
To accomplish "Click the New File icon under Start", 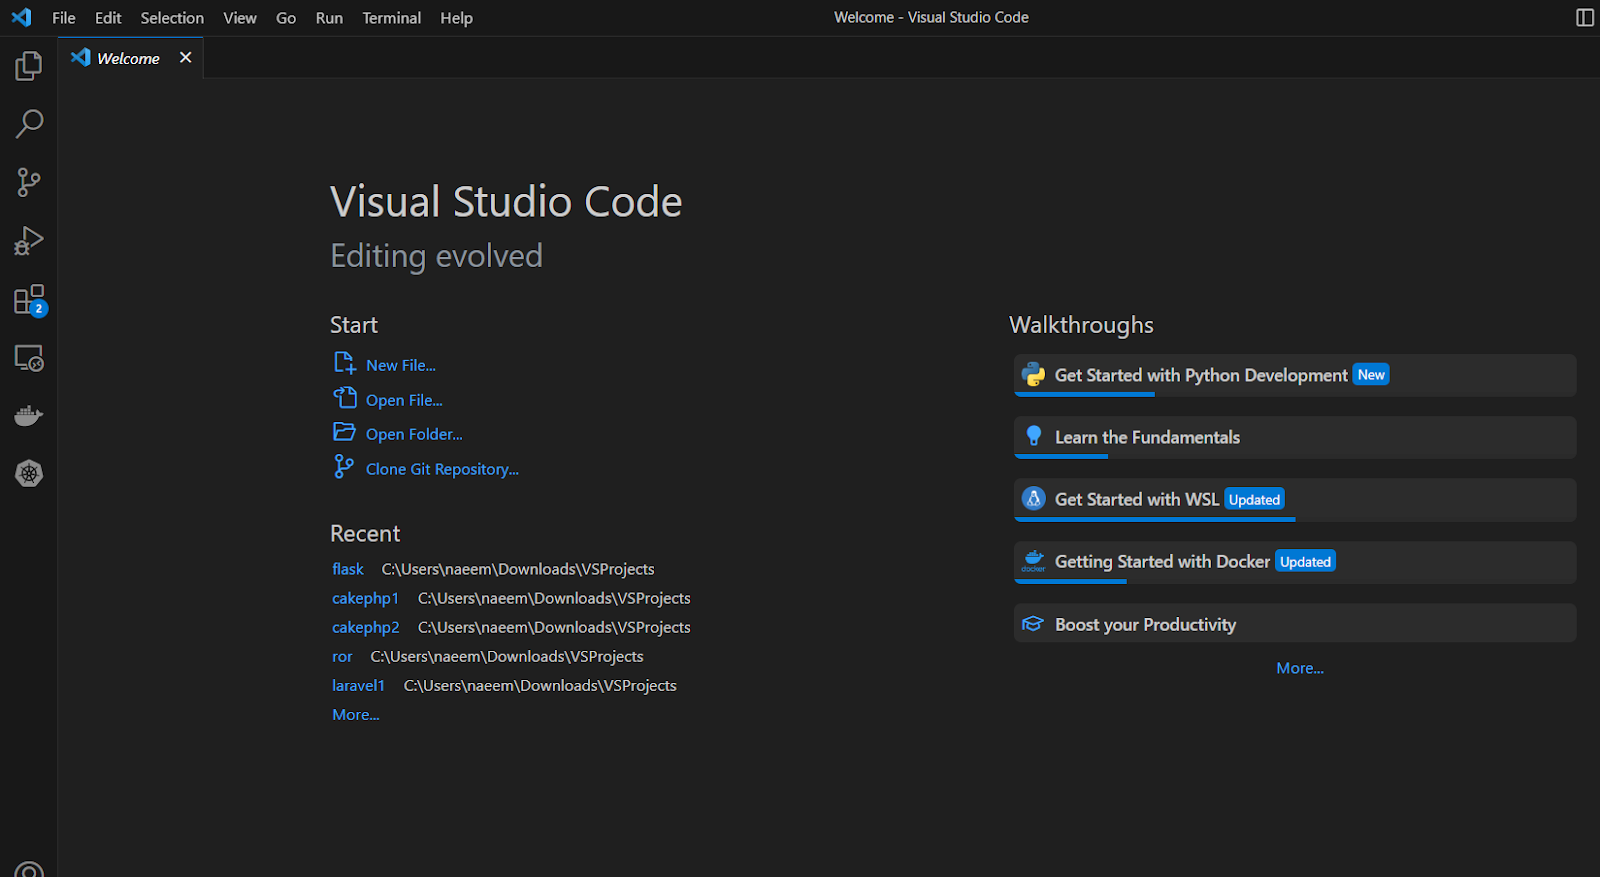I will click(344, 363).
